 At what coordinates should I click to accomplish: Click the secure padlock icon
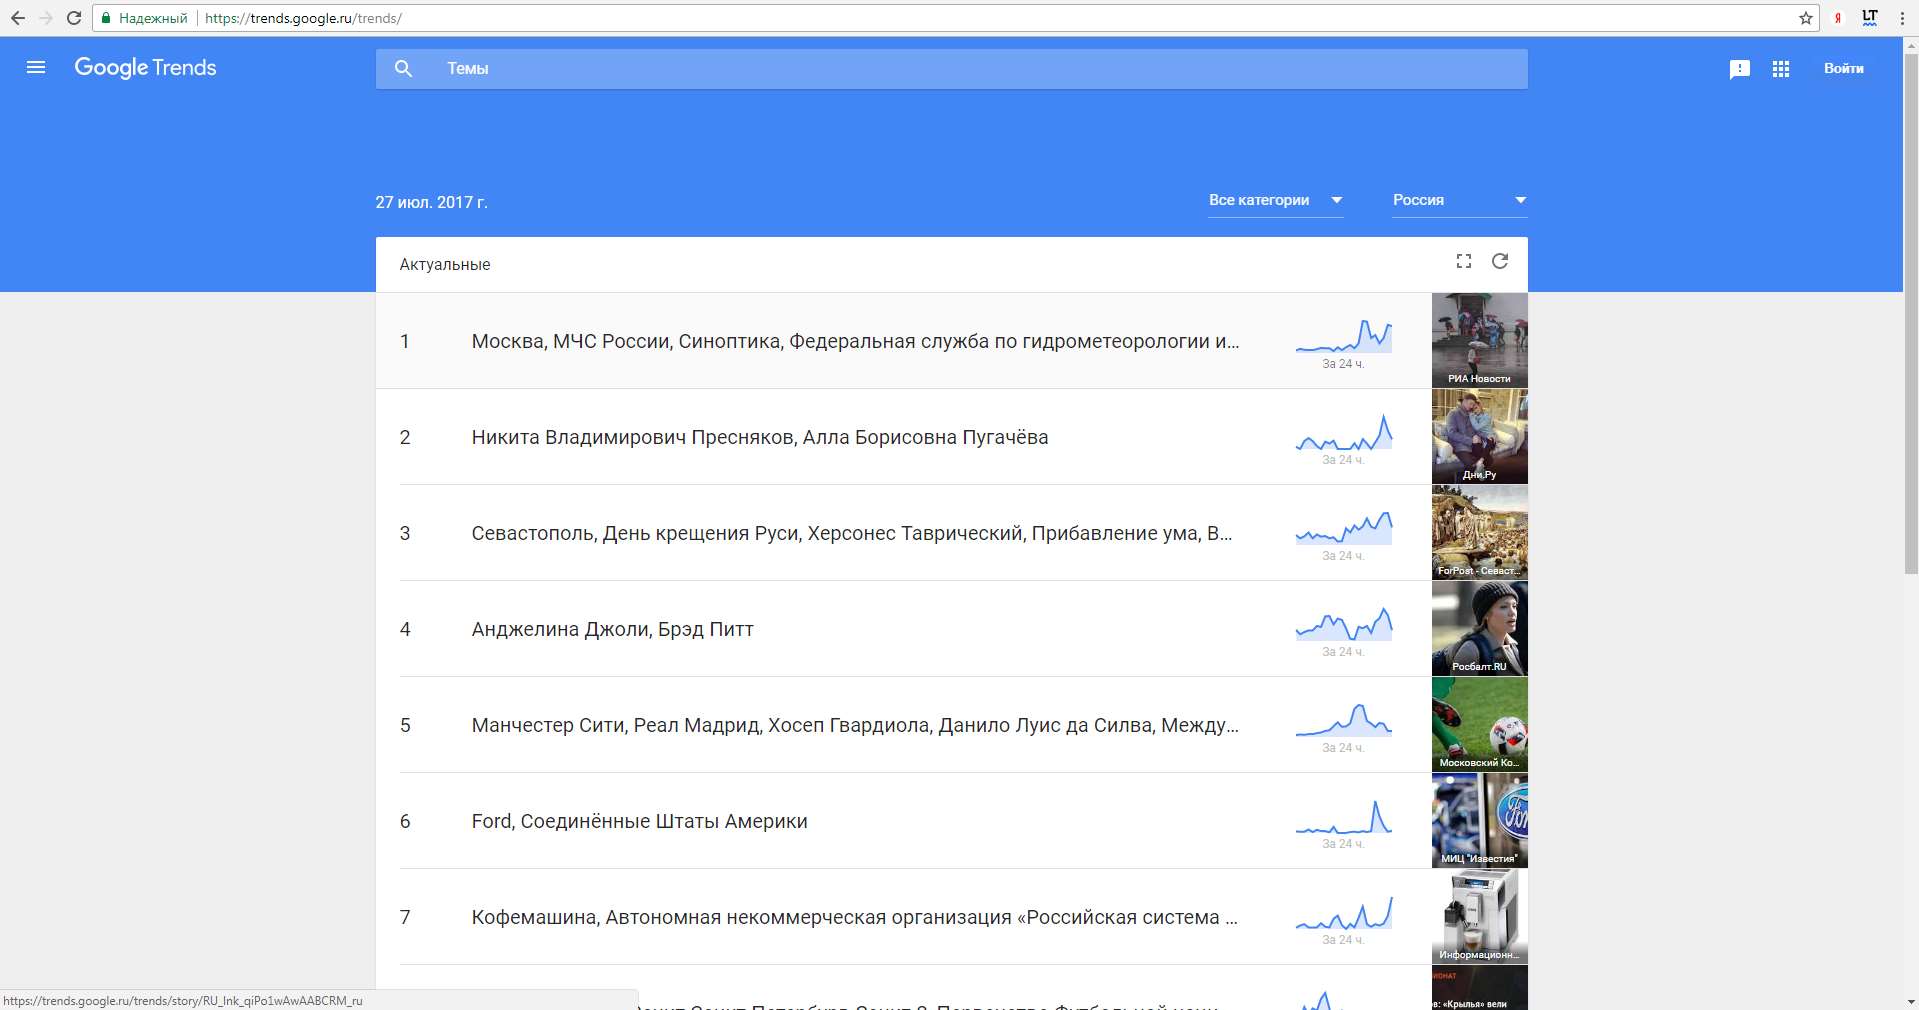(x=106, y=18)
